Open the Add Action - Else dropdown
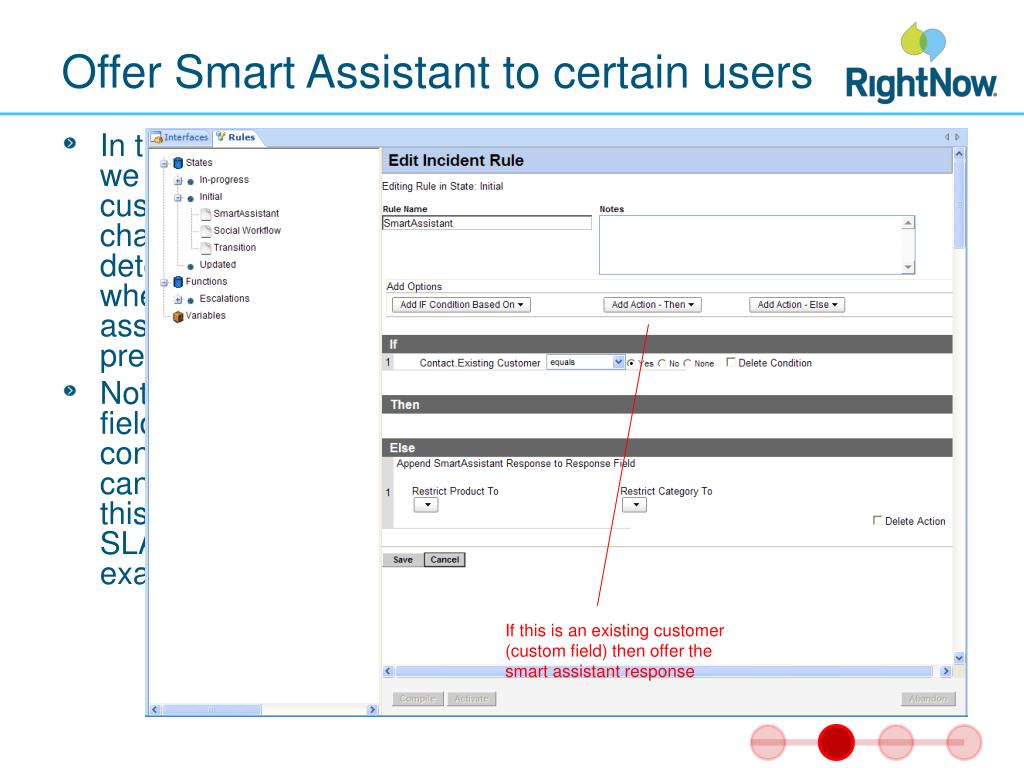This screenshot has width=1024, height=768. coord(797,305)
